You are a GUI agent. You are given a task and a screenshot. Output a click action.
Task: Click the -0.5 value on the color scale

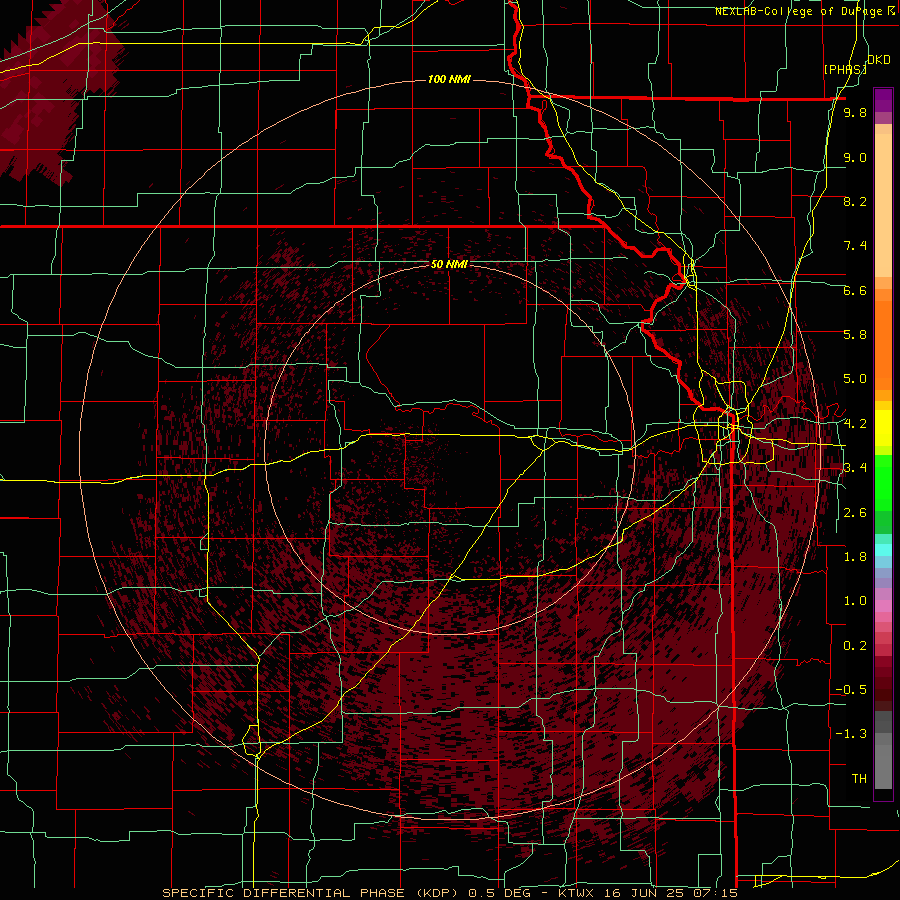coord(851,690)
